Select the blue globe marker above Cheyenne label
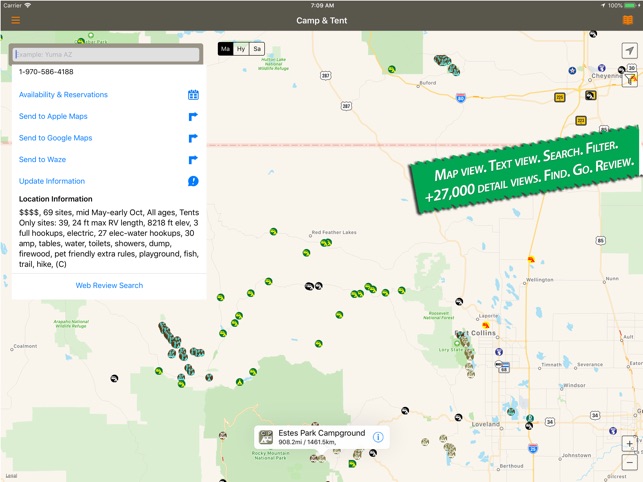Screen dimensions: 643x482 click(x=602, y=68)
